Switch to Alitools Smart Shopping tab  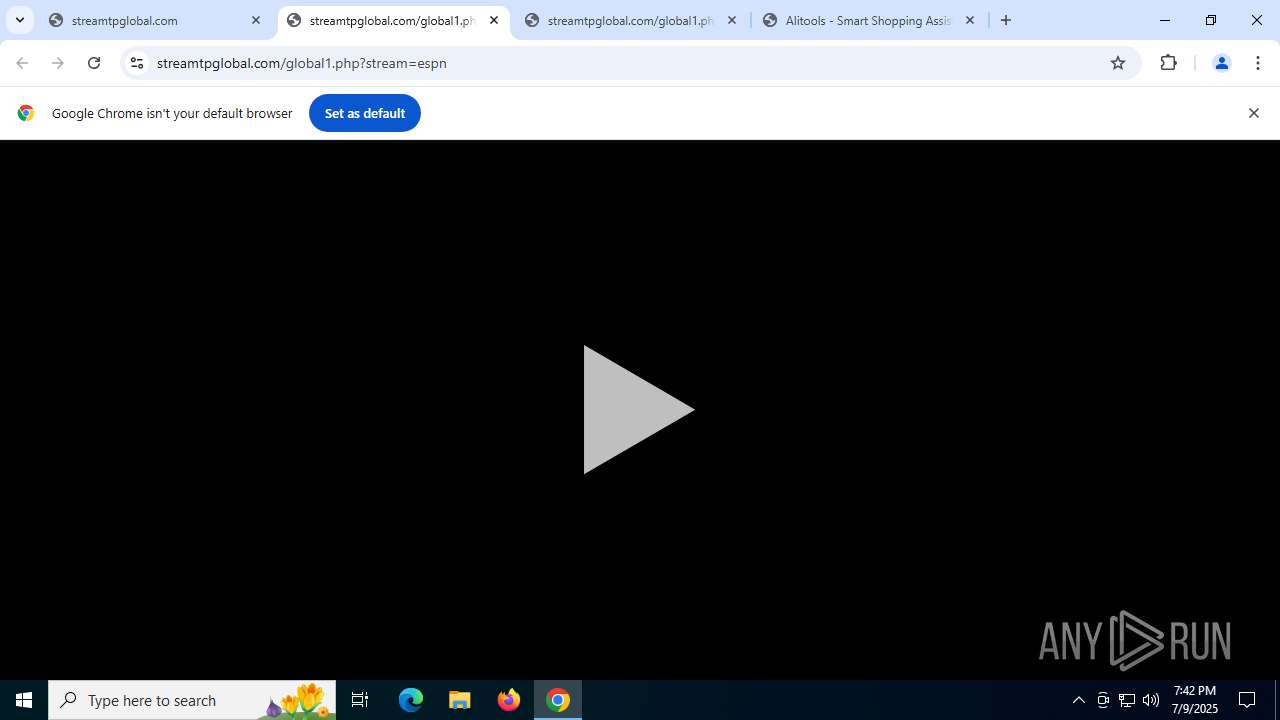point(869,20)
